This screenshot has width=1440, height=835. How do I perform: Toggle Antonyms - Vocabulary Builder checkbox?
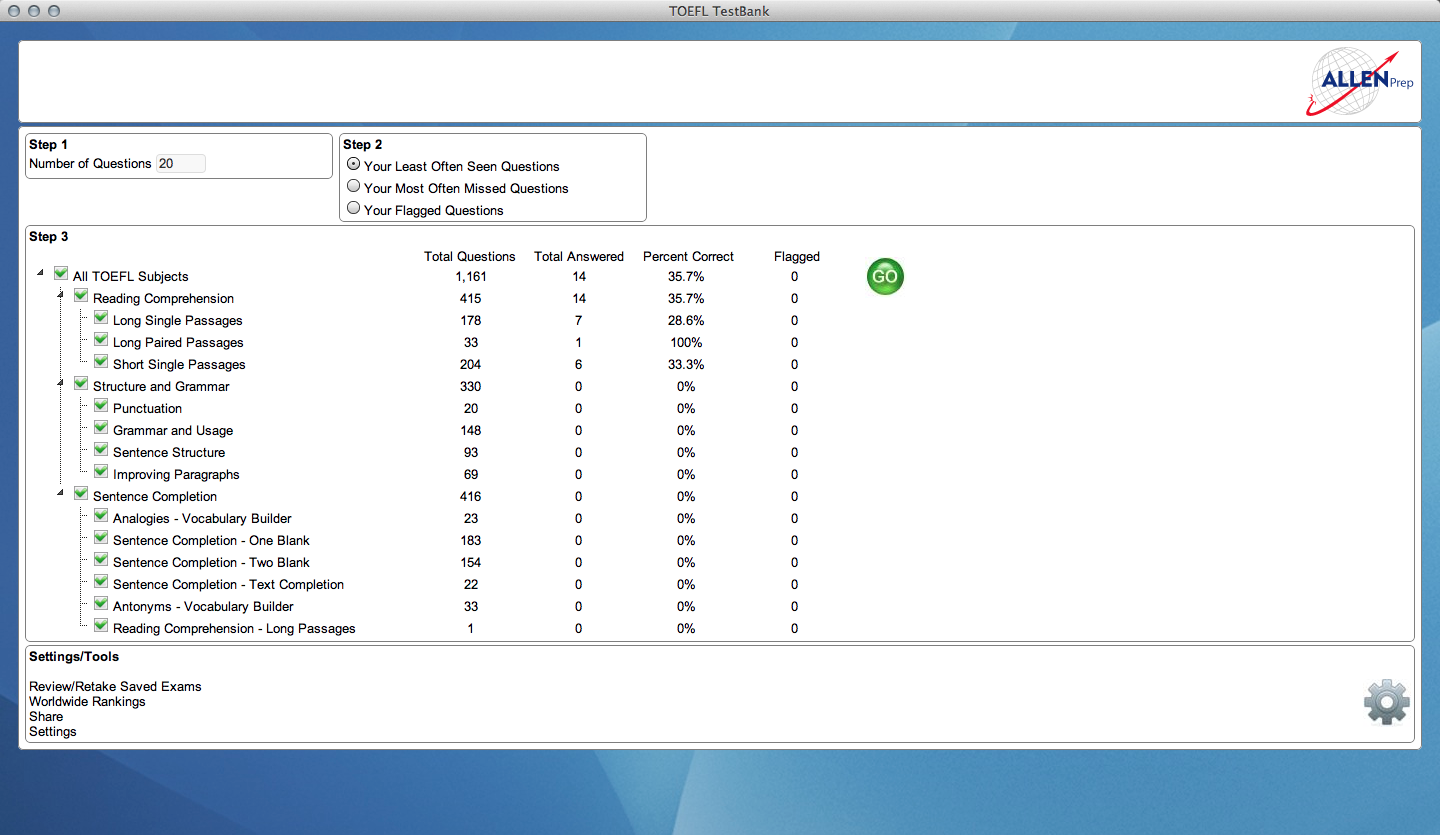click(x=101, y=604)
